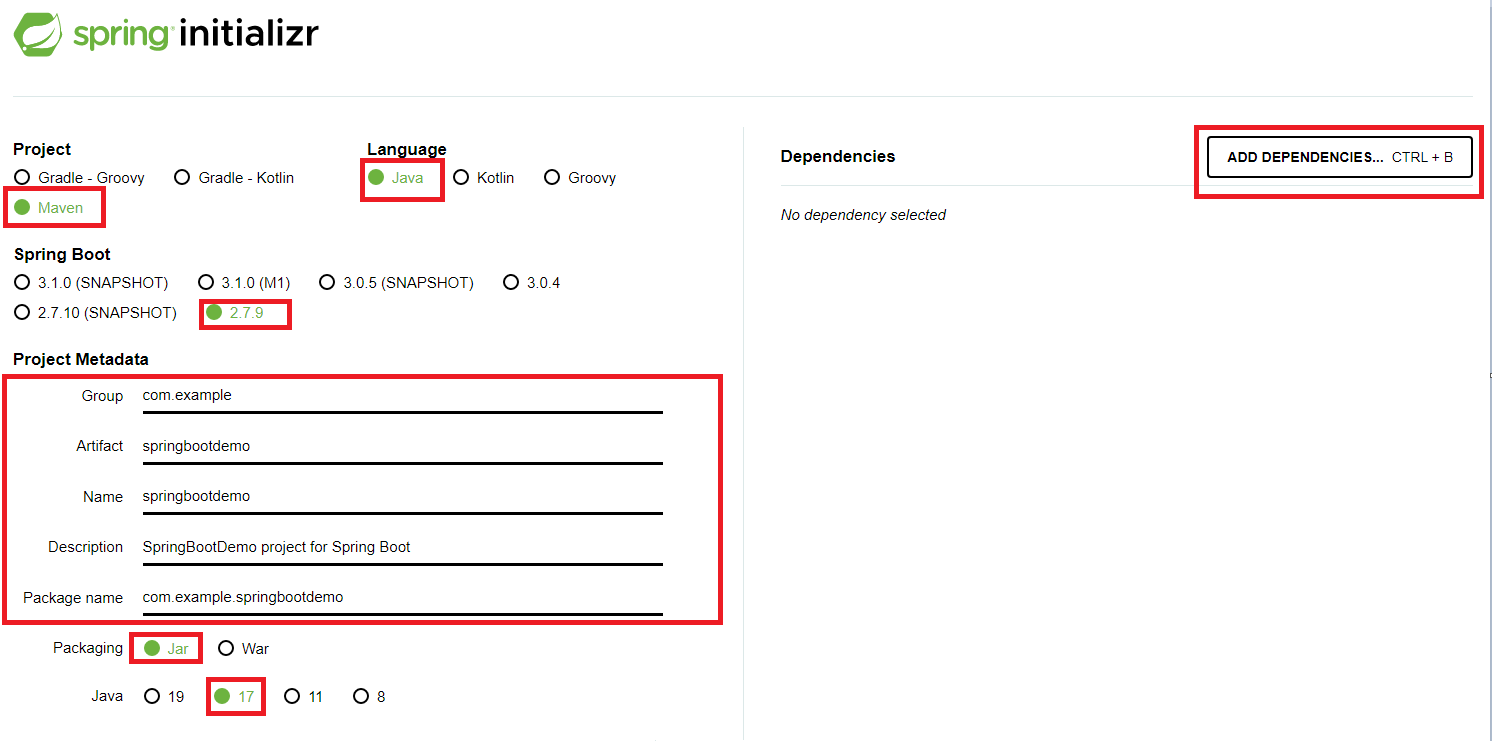Select Gradle - Groovy project type
The height and width of the screenshot is (741, 1492).
coord(79,178)
